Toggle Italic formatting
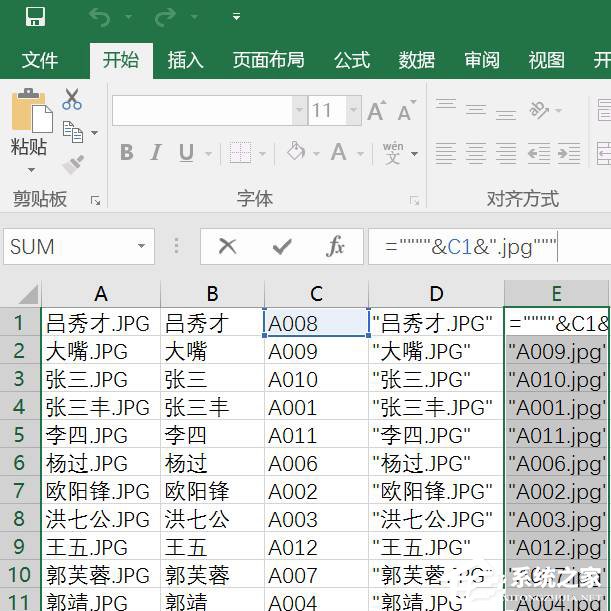The width and height of the screenshot is (611, 611). pos(156,152)
